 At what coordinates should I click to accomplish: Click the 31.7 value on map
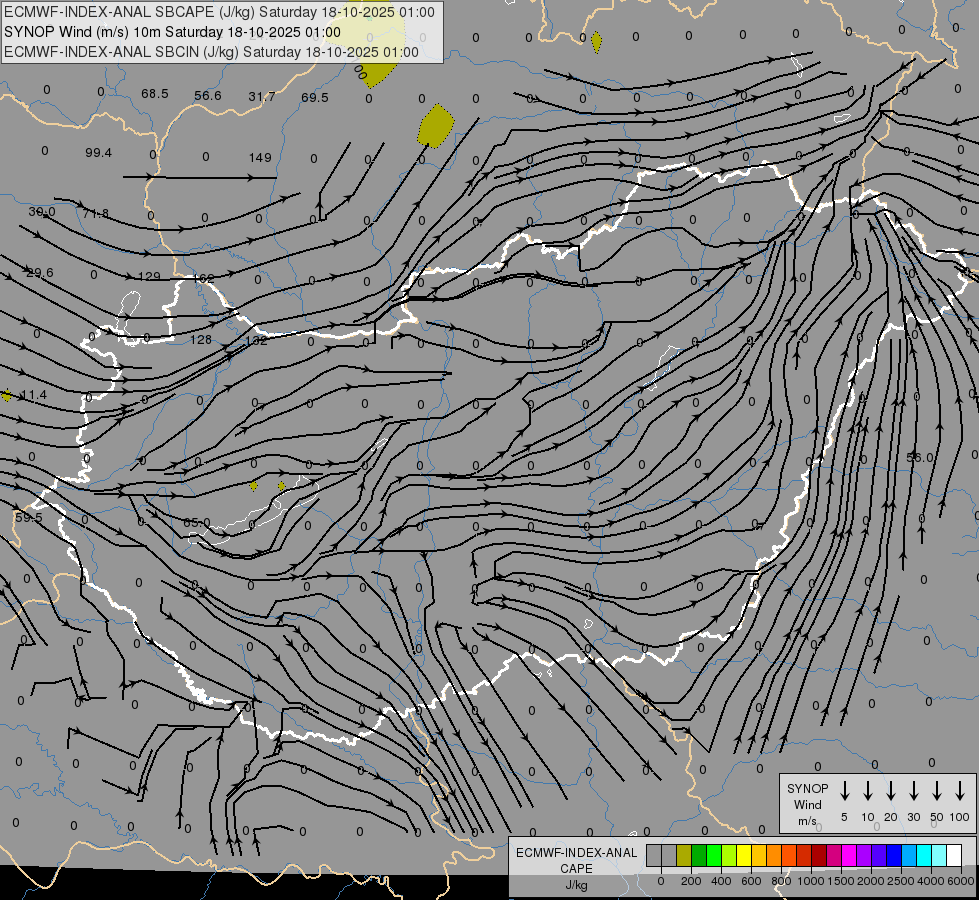click(x=262, y=97)
